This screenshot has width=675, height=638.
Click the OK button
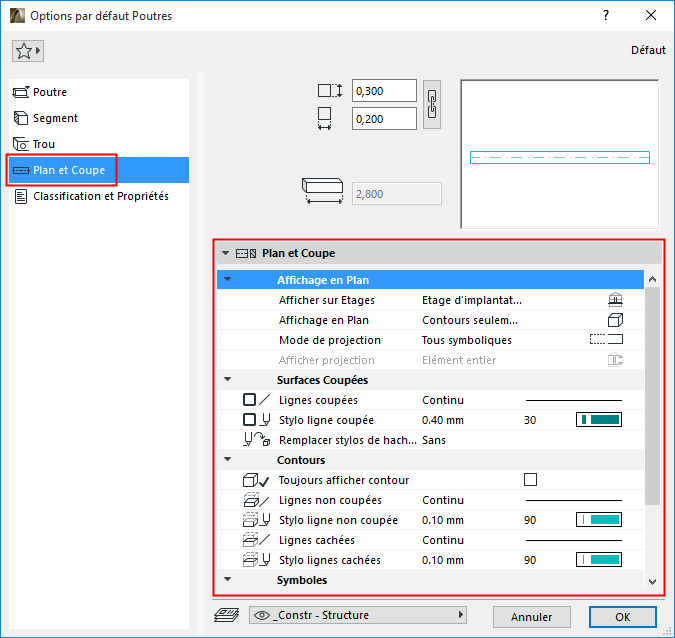622,617
